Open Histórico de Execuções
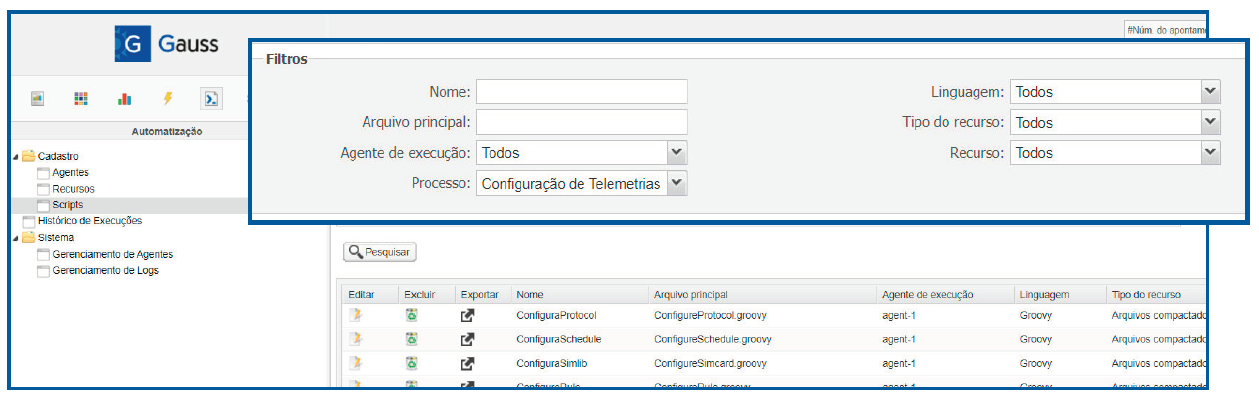 (89, 221)
